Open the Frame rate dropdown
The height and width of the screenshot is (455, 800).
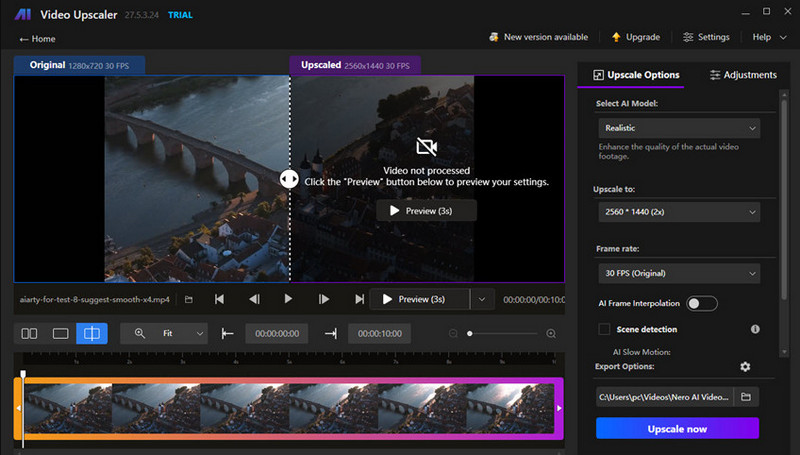(x=678, y=273)
